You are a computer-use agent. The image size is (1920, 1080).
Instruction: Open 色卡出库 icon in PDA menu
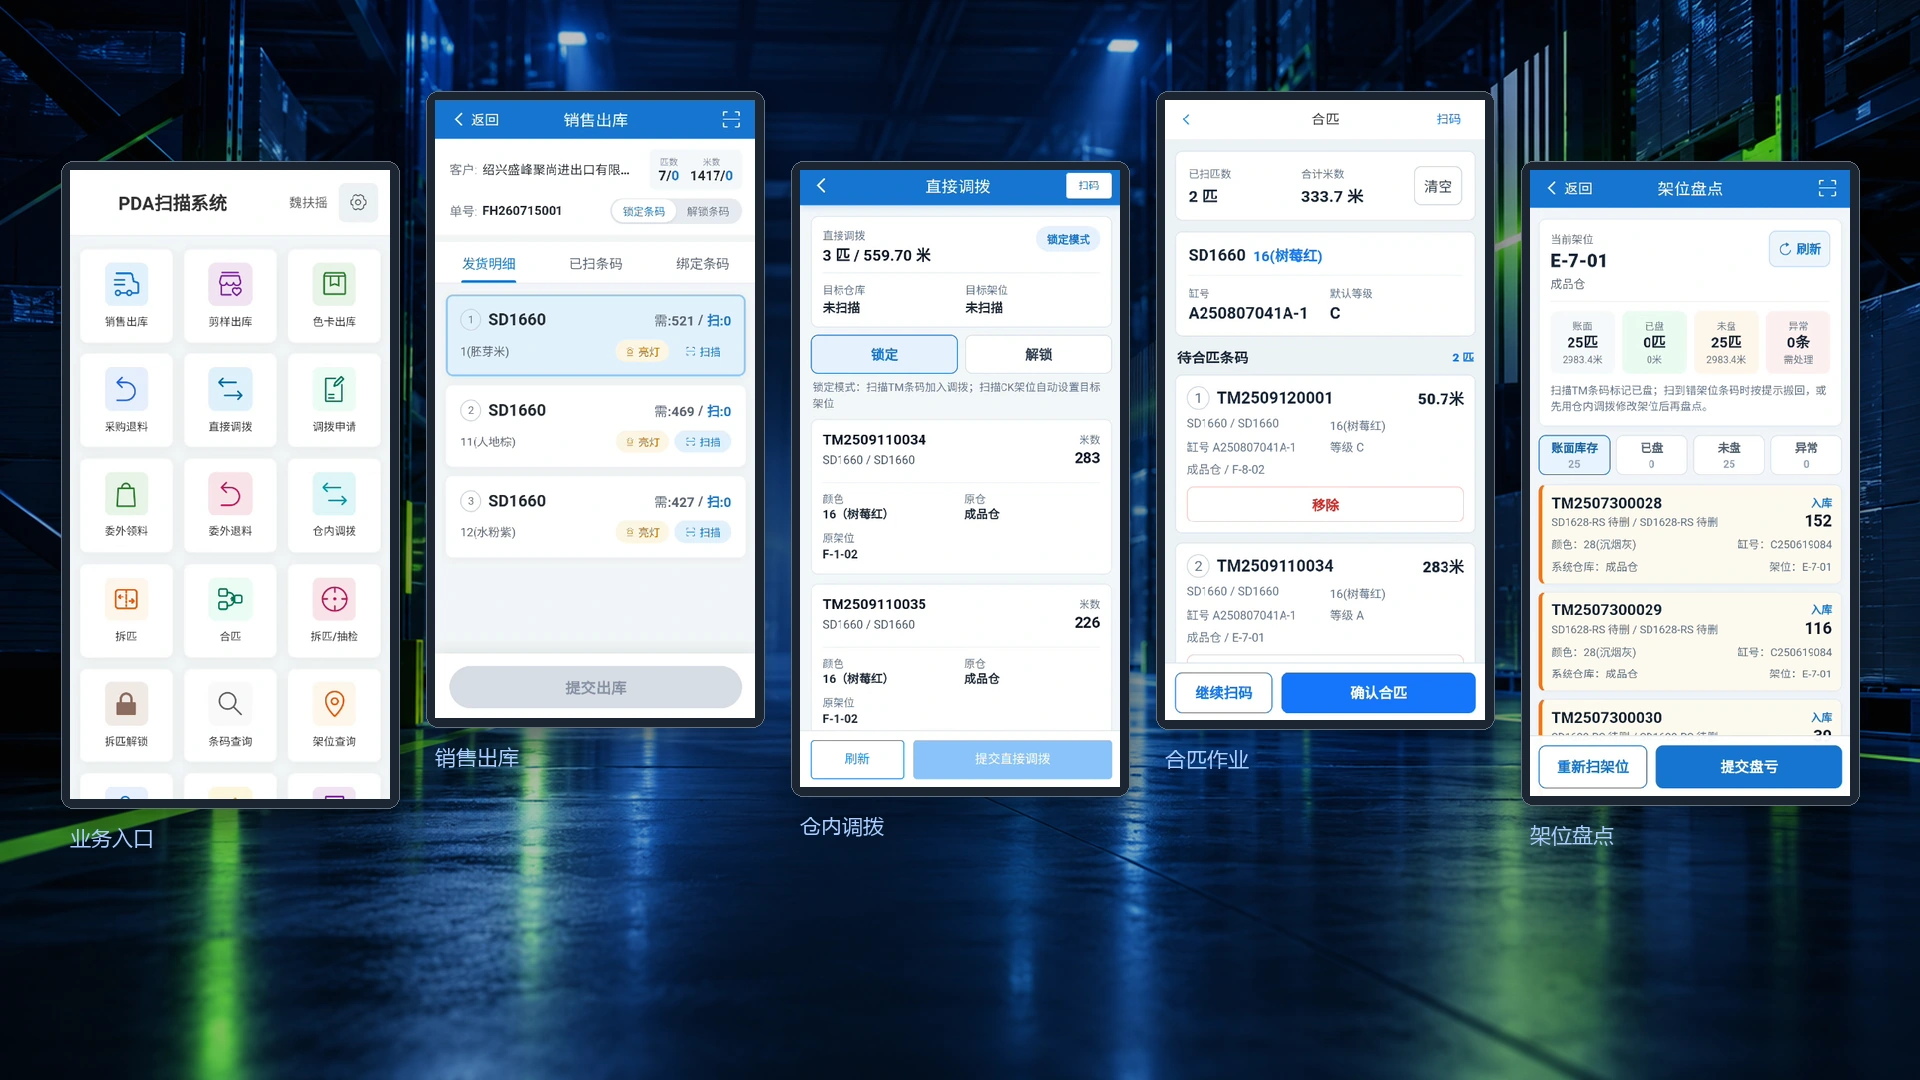(x=334, y=285)
